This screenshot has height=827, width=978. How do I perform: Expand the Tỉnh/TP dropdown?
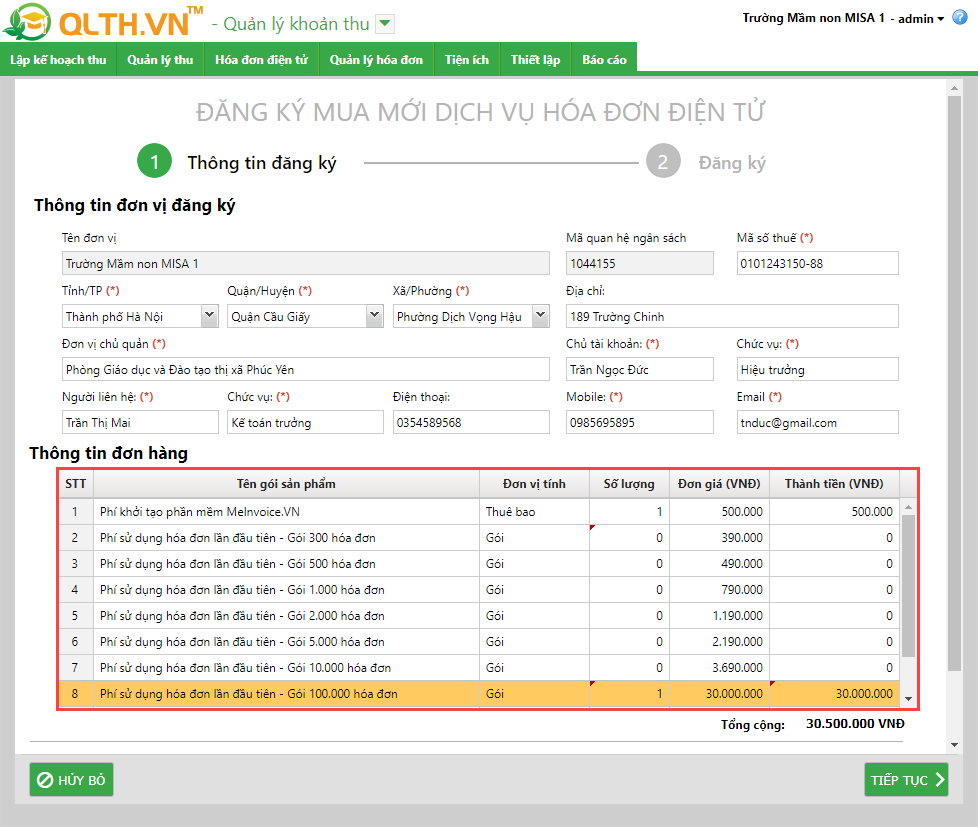tap(210, 316)
